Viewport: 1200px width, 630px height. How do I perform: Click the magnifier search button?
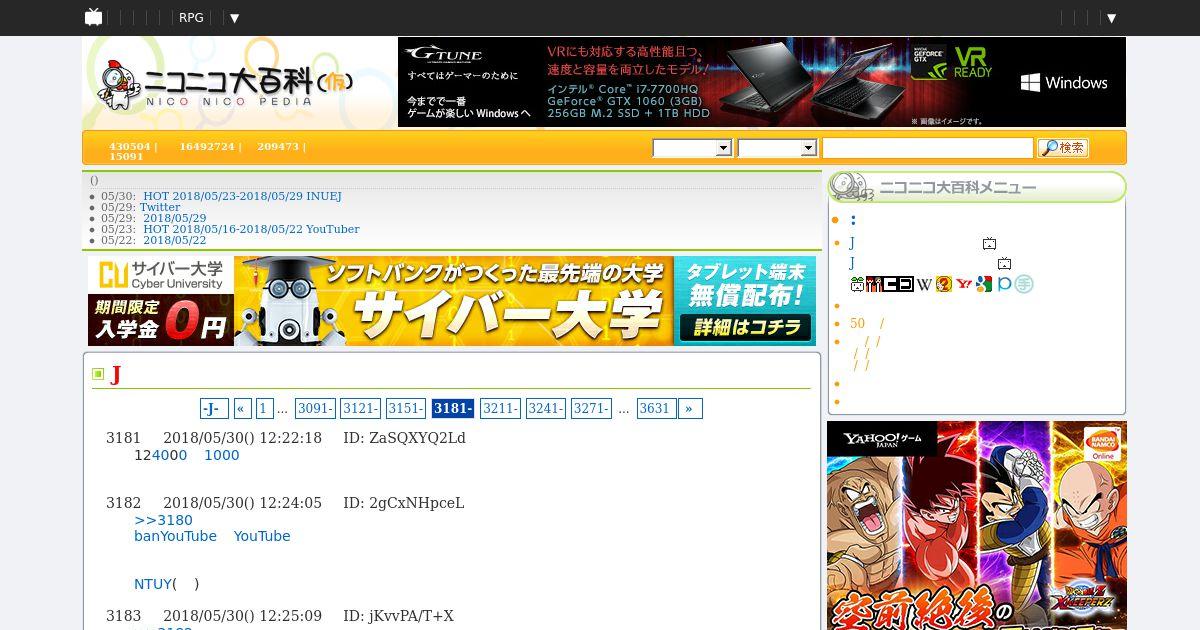[x=1062, y=148]
